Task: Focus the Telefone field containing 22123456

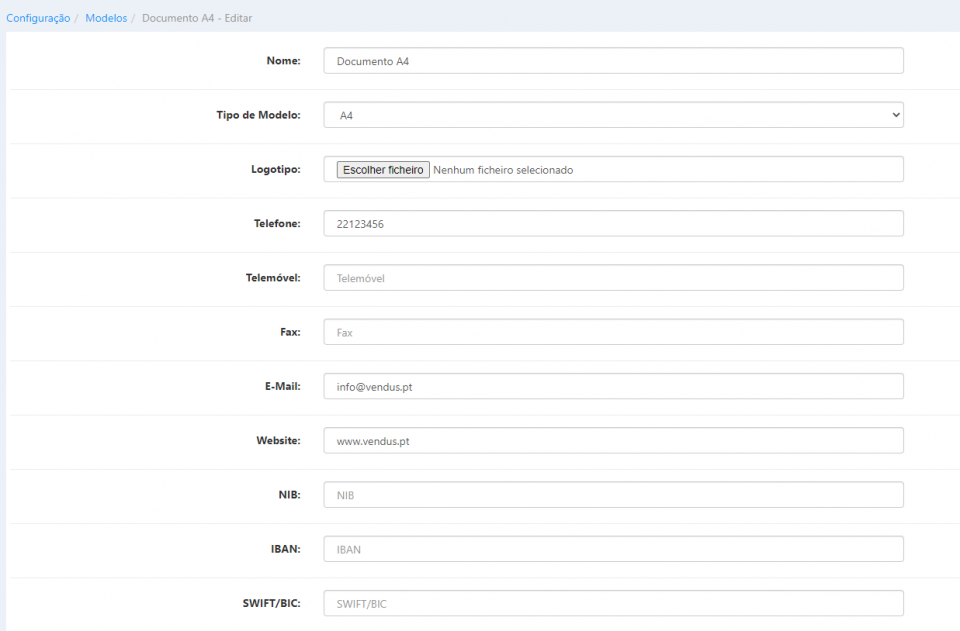Action: [x=613, y=224]
